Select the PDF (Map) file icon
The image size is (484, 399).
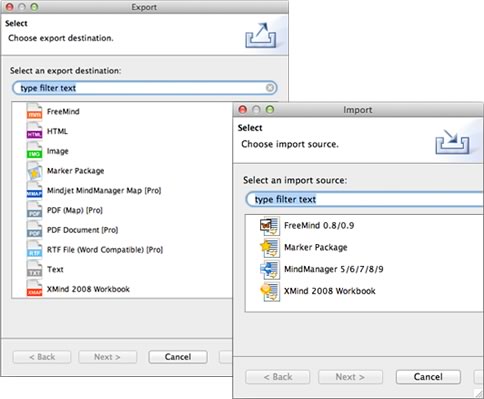click(34, 210)
